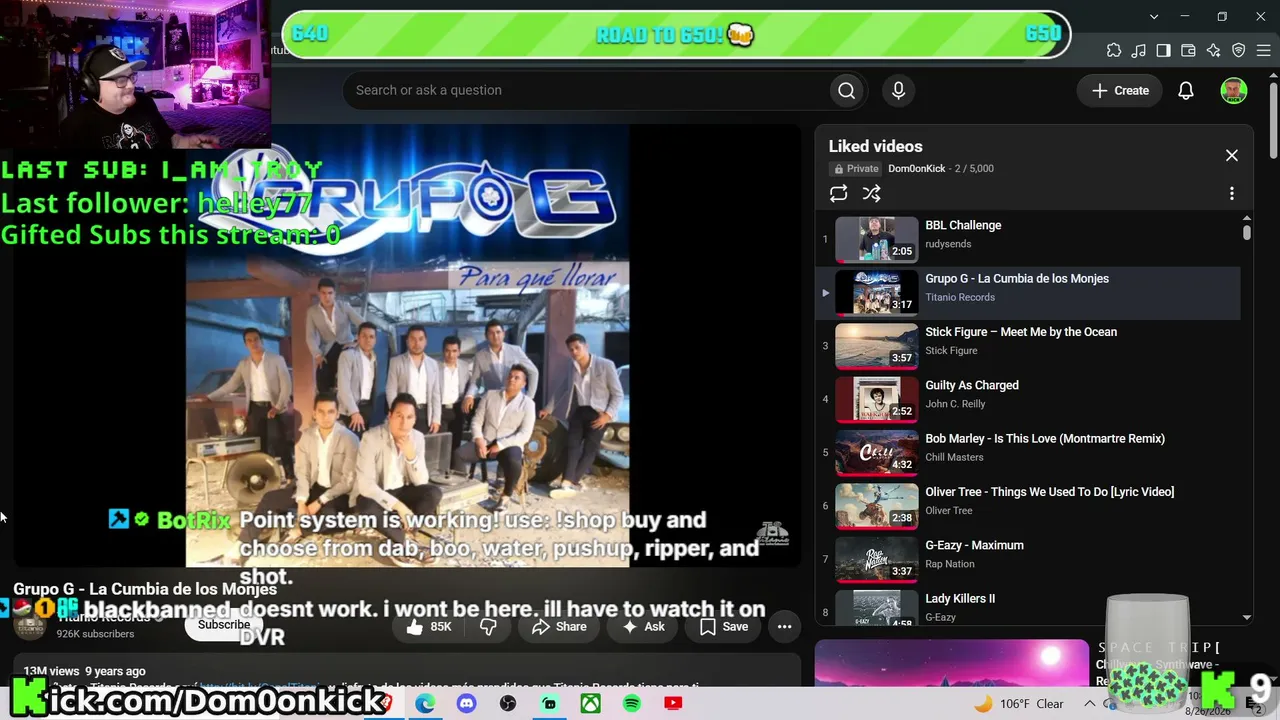The width and height of the screenshot is (1280, 720).
Task: Click the Guilty As Charged video thumbnail
Action: coord(876,398)
